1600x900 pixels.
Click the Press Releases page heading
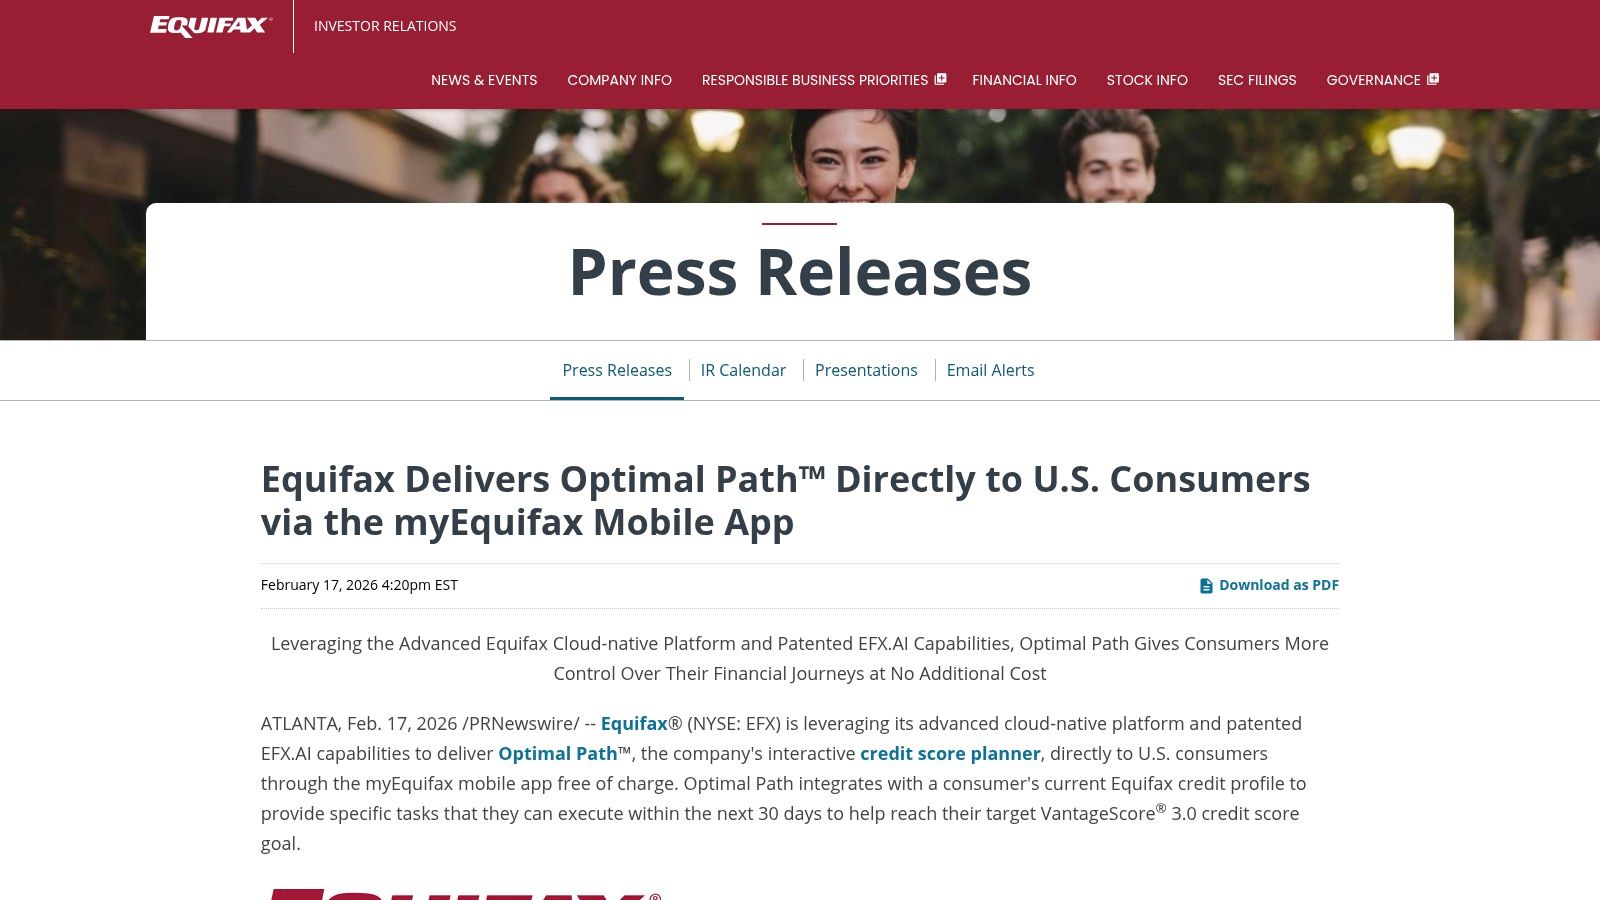(x=800, y=272)
